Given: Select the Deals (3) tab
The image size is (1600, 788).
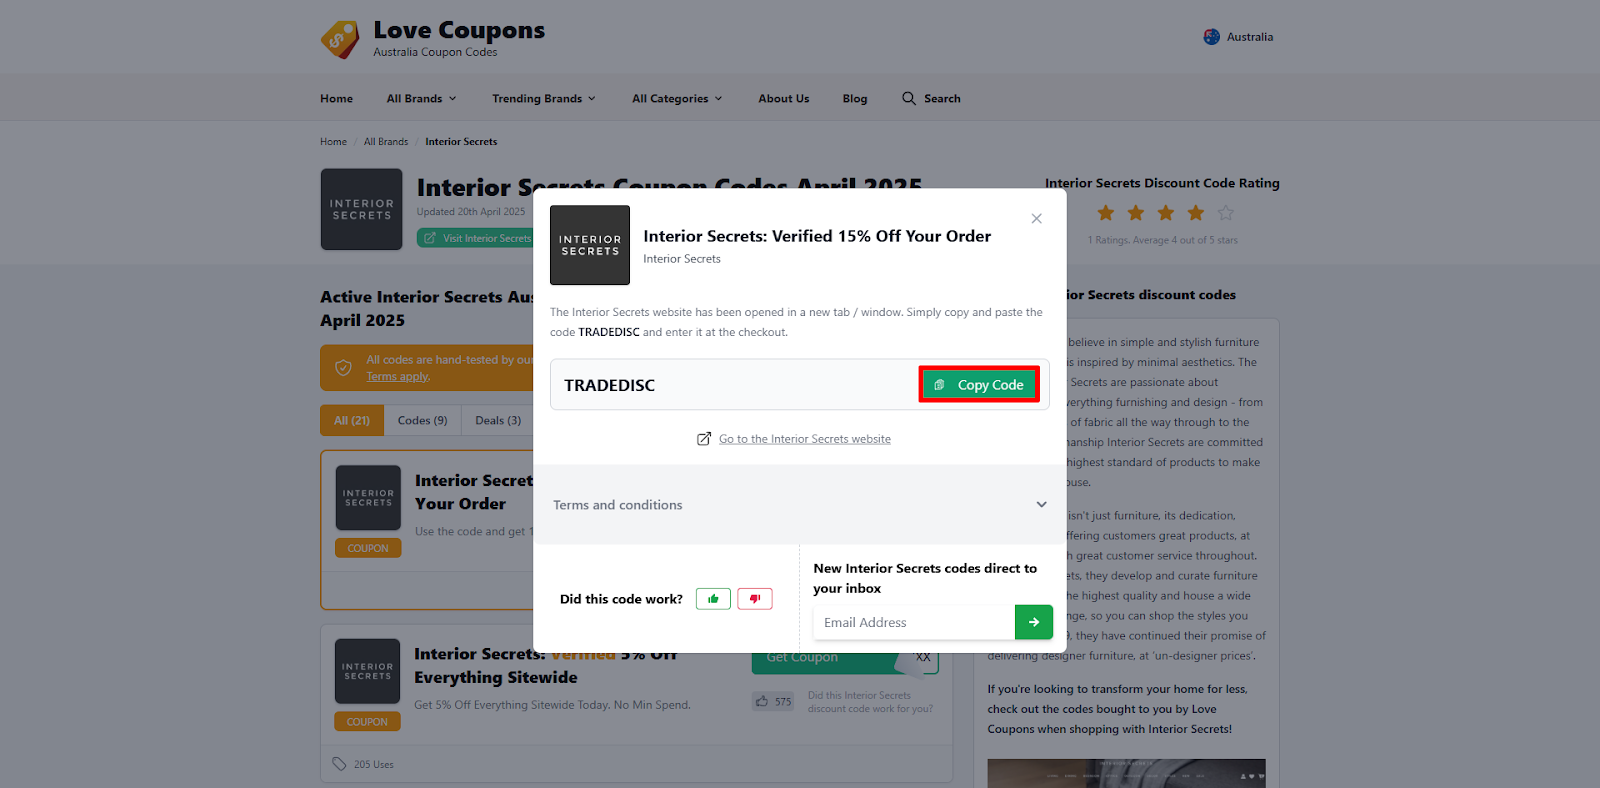Looking at the screenshot, I should [x=498, y=421].
